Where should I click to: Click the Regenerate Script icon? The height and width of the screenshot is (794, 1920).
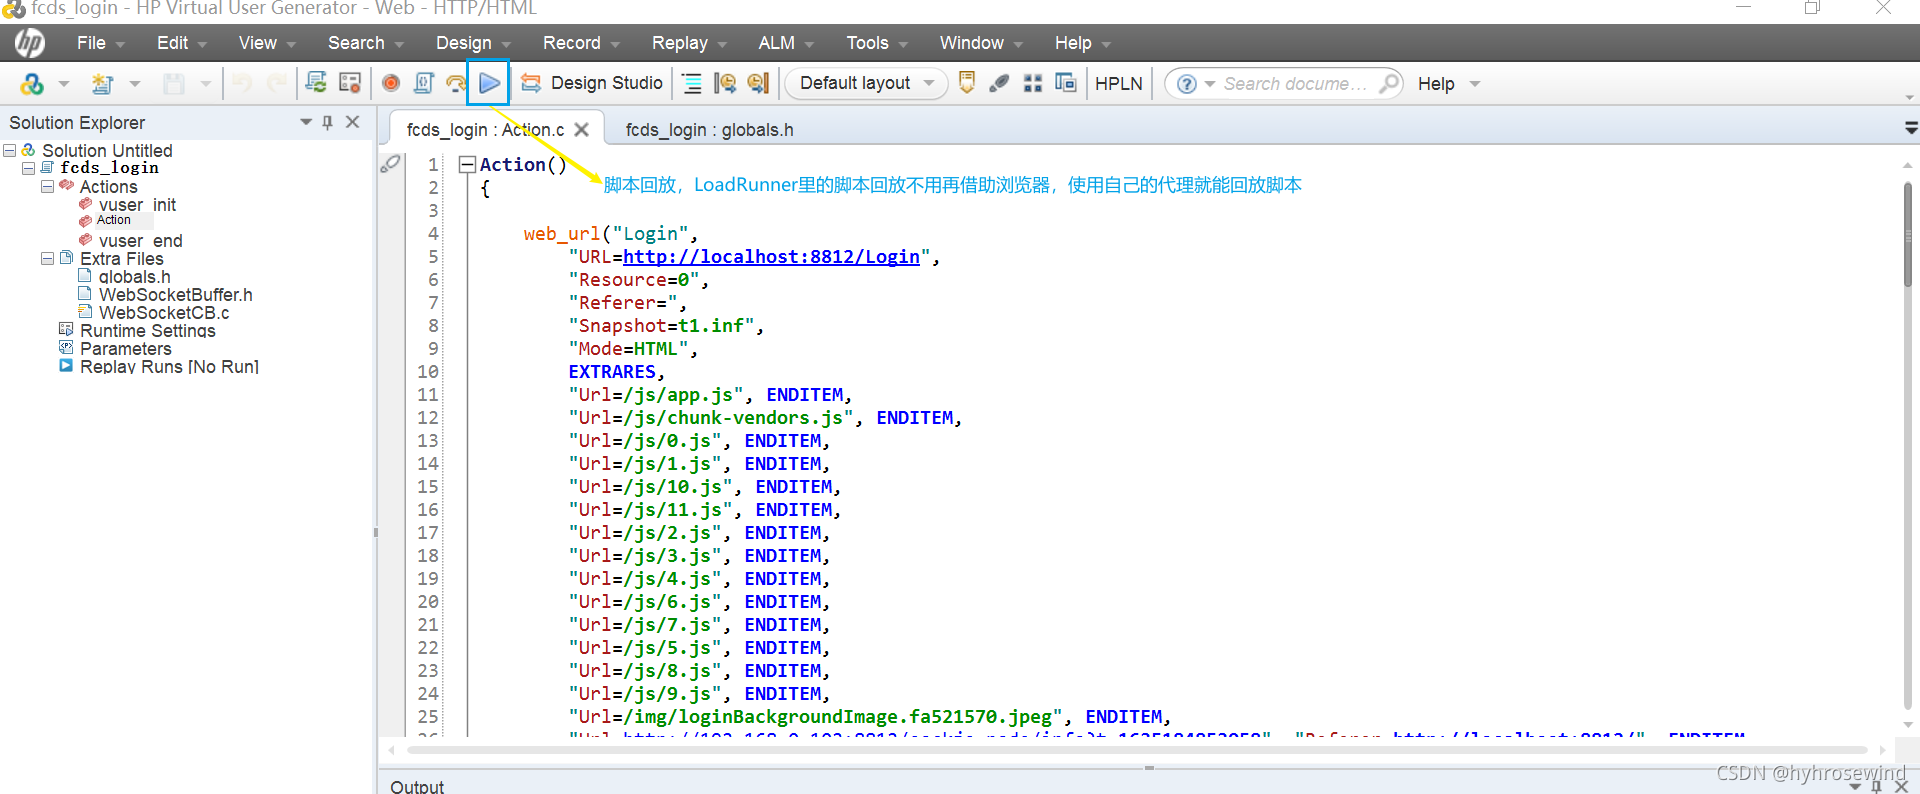[316, 83]
